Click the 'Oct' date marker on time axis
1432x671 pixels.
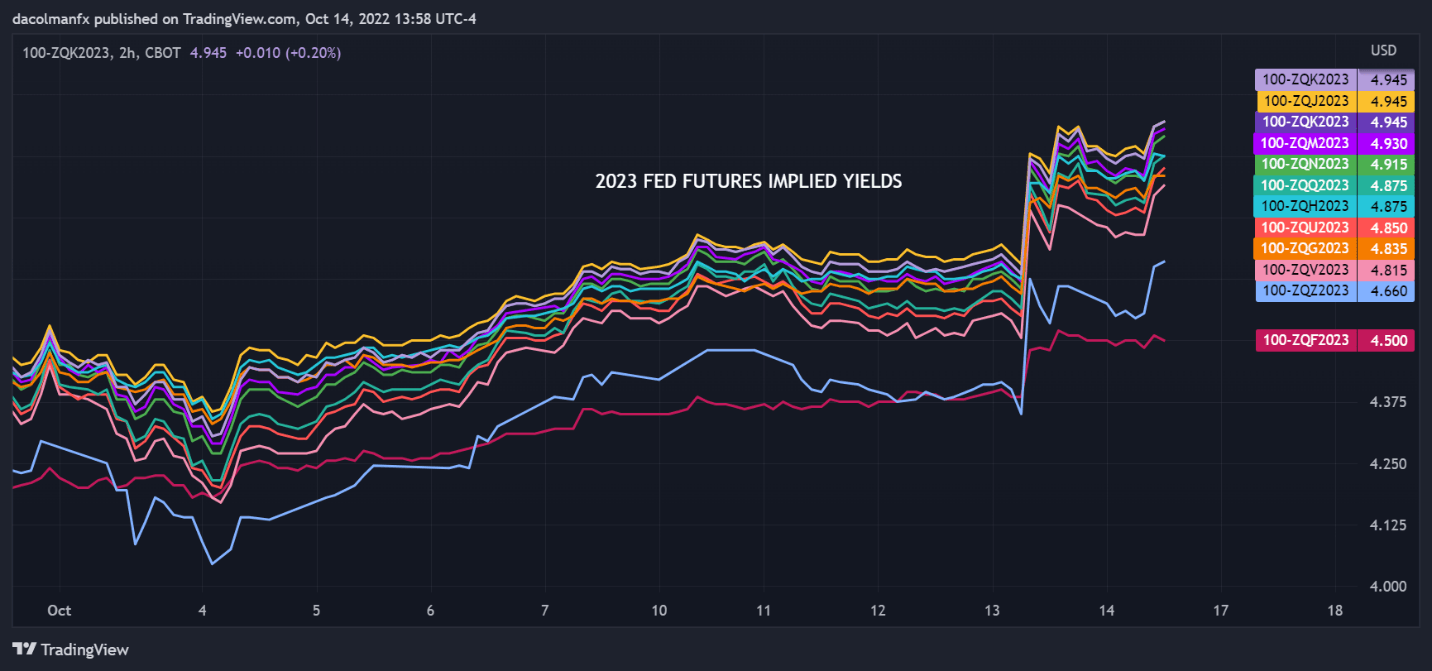[x=59, y=609]
